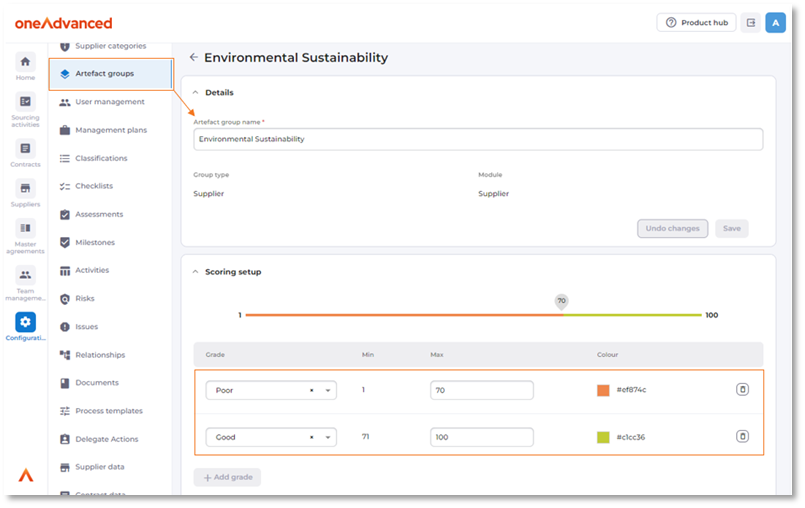Image resolution: width=805 pixels, height=508 pixels.
Task: Click the Home icon in left rail
Action: pos(25,62)
